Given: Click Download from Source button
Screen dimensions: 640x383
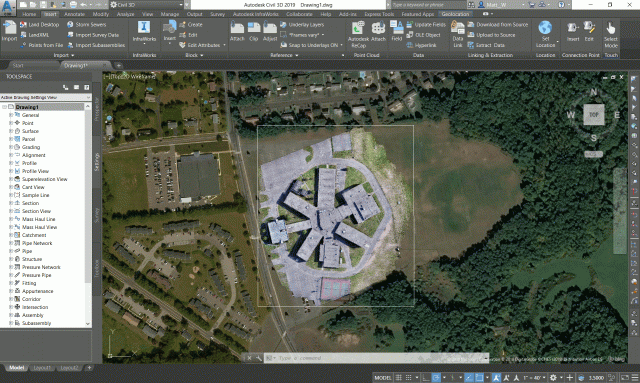Looking at the screenshot, I should [x=498, y=24].
